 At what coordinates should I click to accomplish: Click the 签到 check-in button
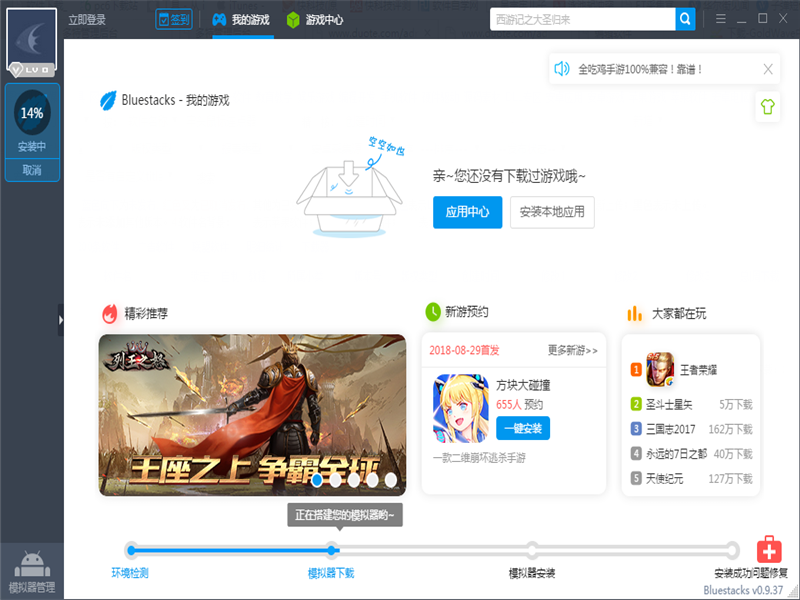pyautogui.click(x=174, y=19)
